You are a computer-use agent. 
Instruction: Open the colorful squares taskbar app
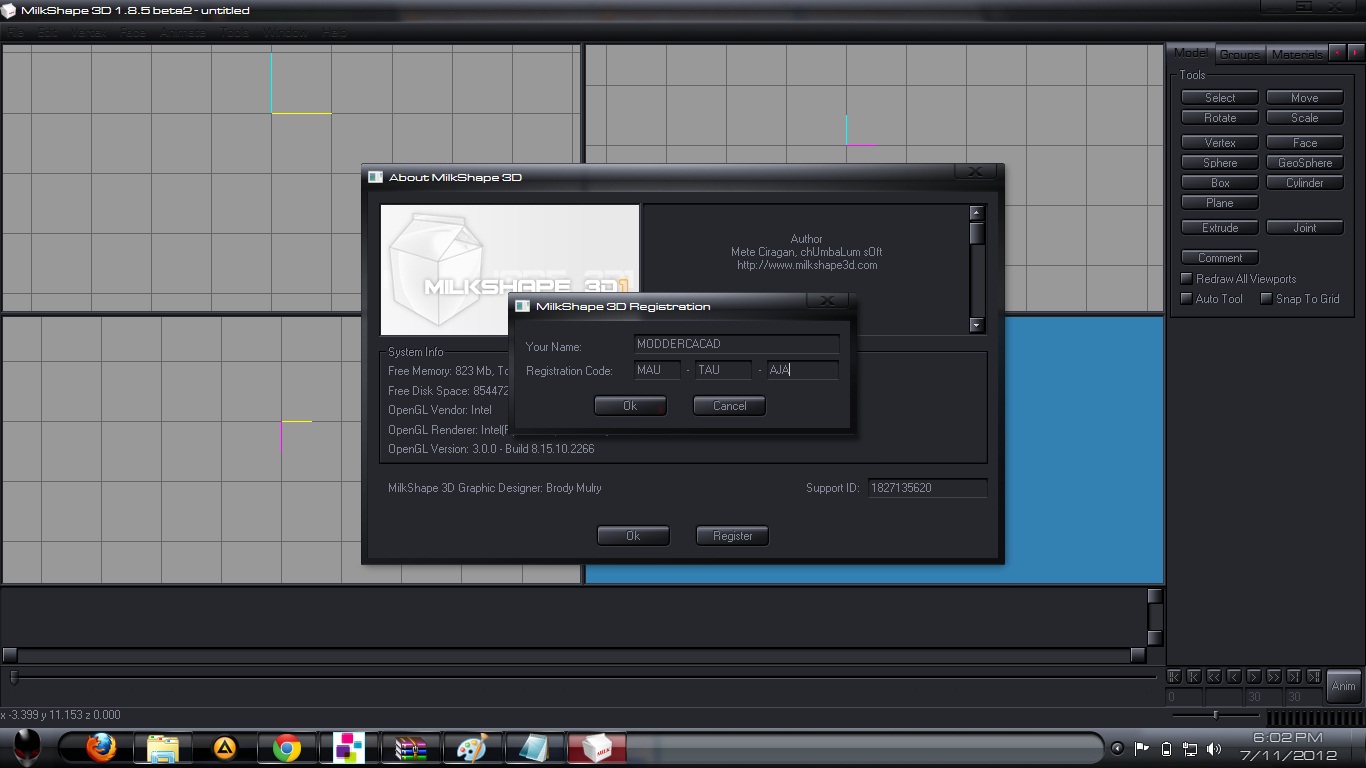[349, 748]
